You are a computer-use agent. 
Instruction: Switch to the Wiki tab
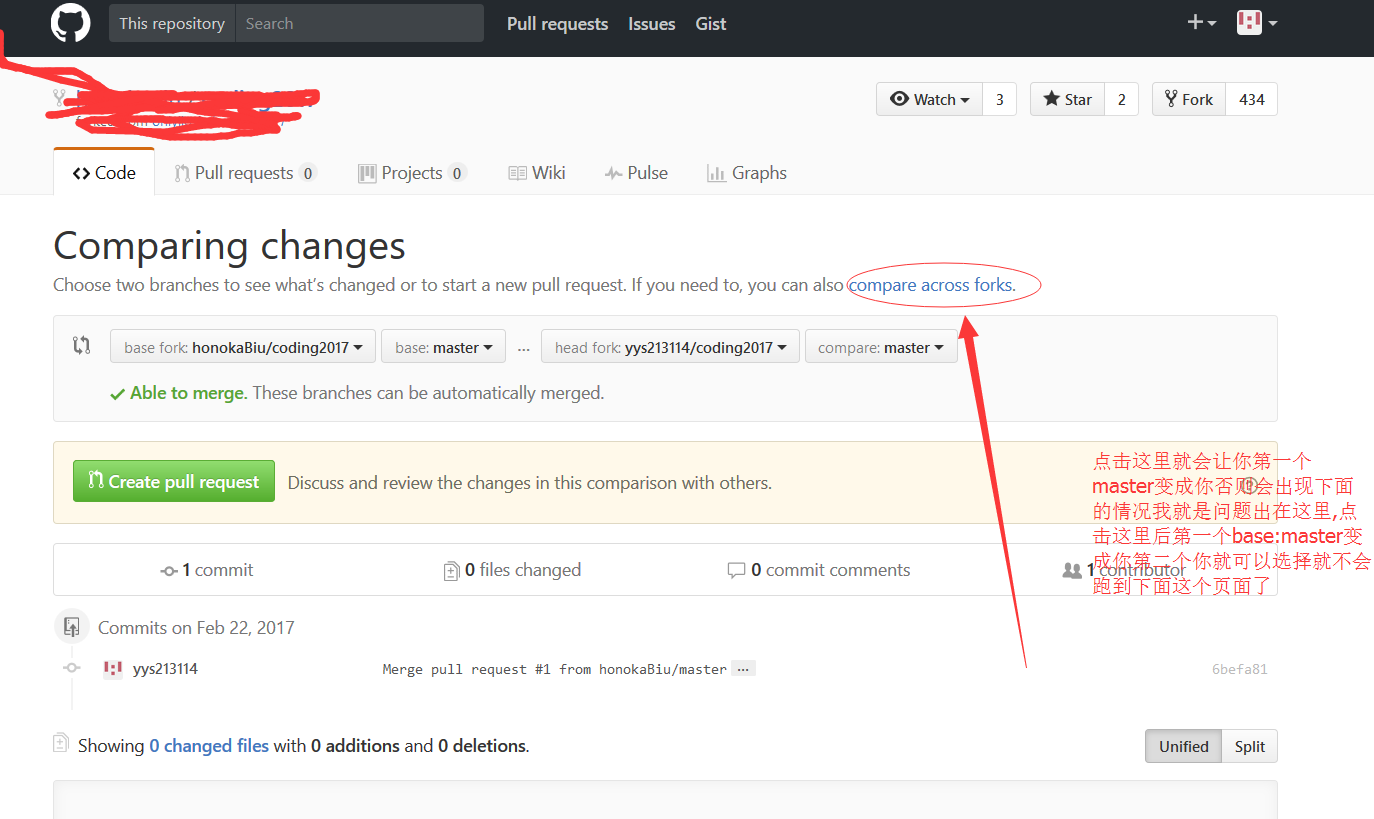[x=537, y=172]
